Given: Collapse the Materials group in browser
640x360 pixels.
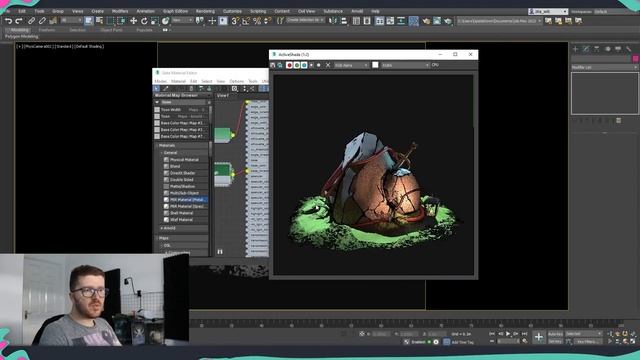Looking at the screenshot, I should (x=158, y=145).
